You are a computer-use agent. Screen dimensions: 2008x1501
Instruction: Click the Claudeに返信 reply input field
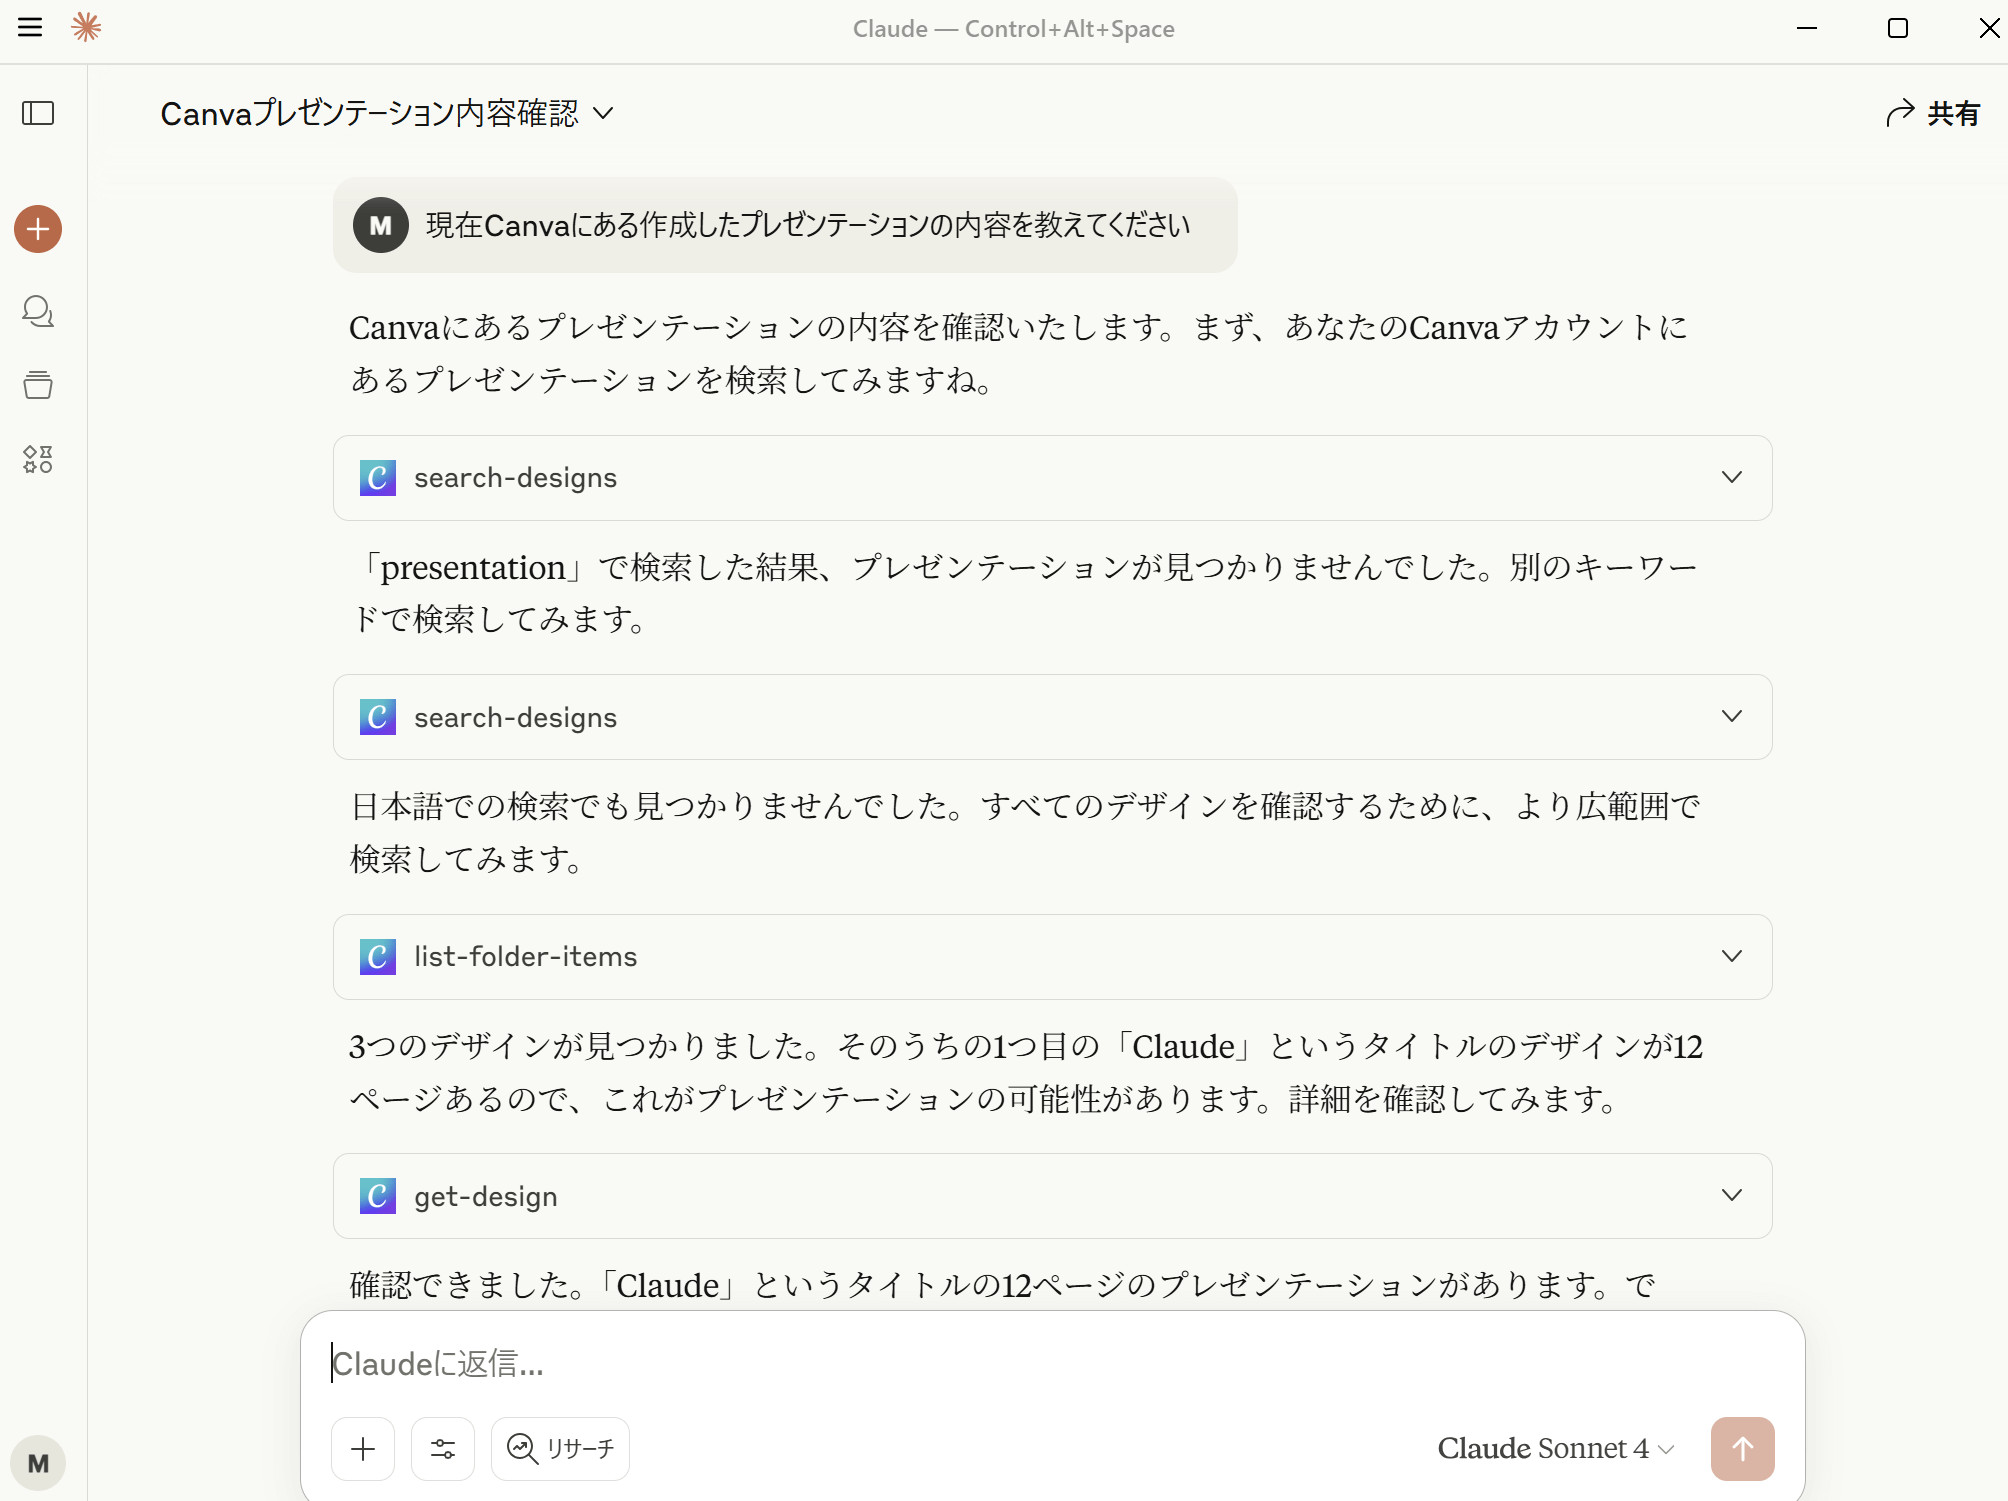click(1050, 1363)
